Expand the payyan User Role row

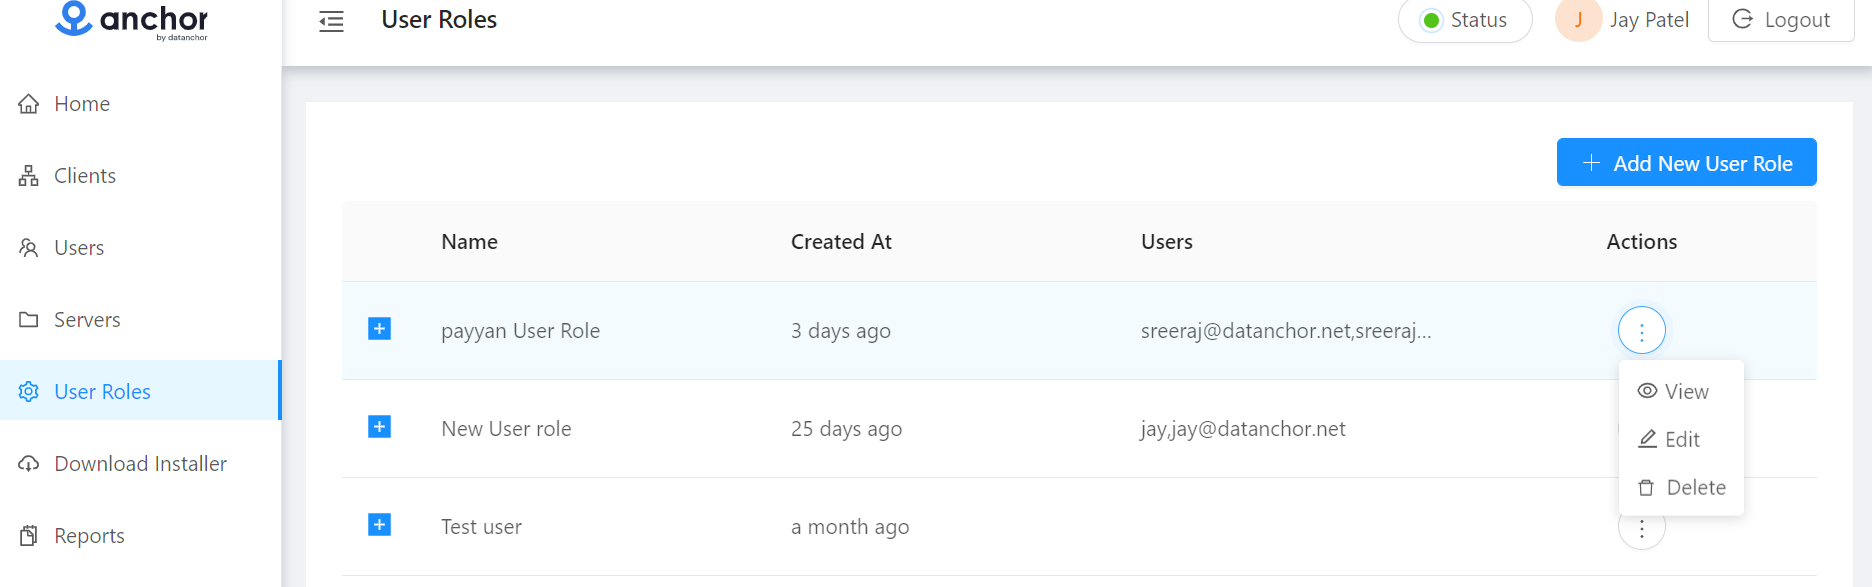coord(379,329)
